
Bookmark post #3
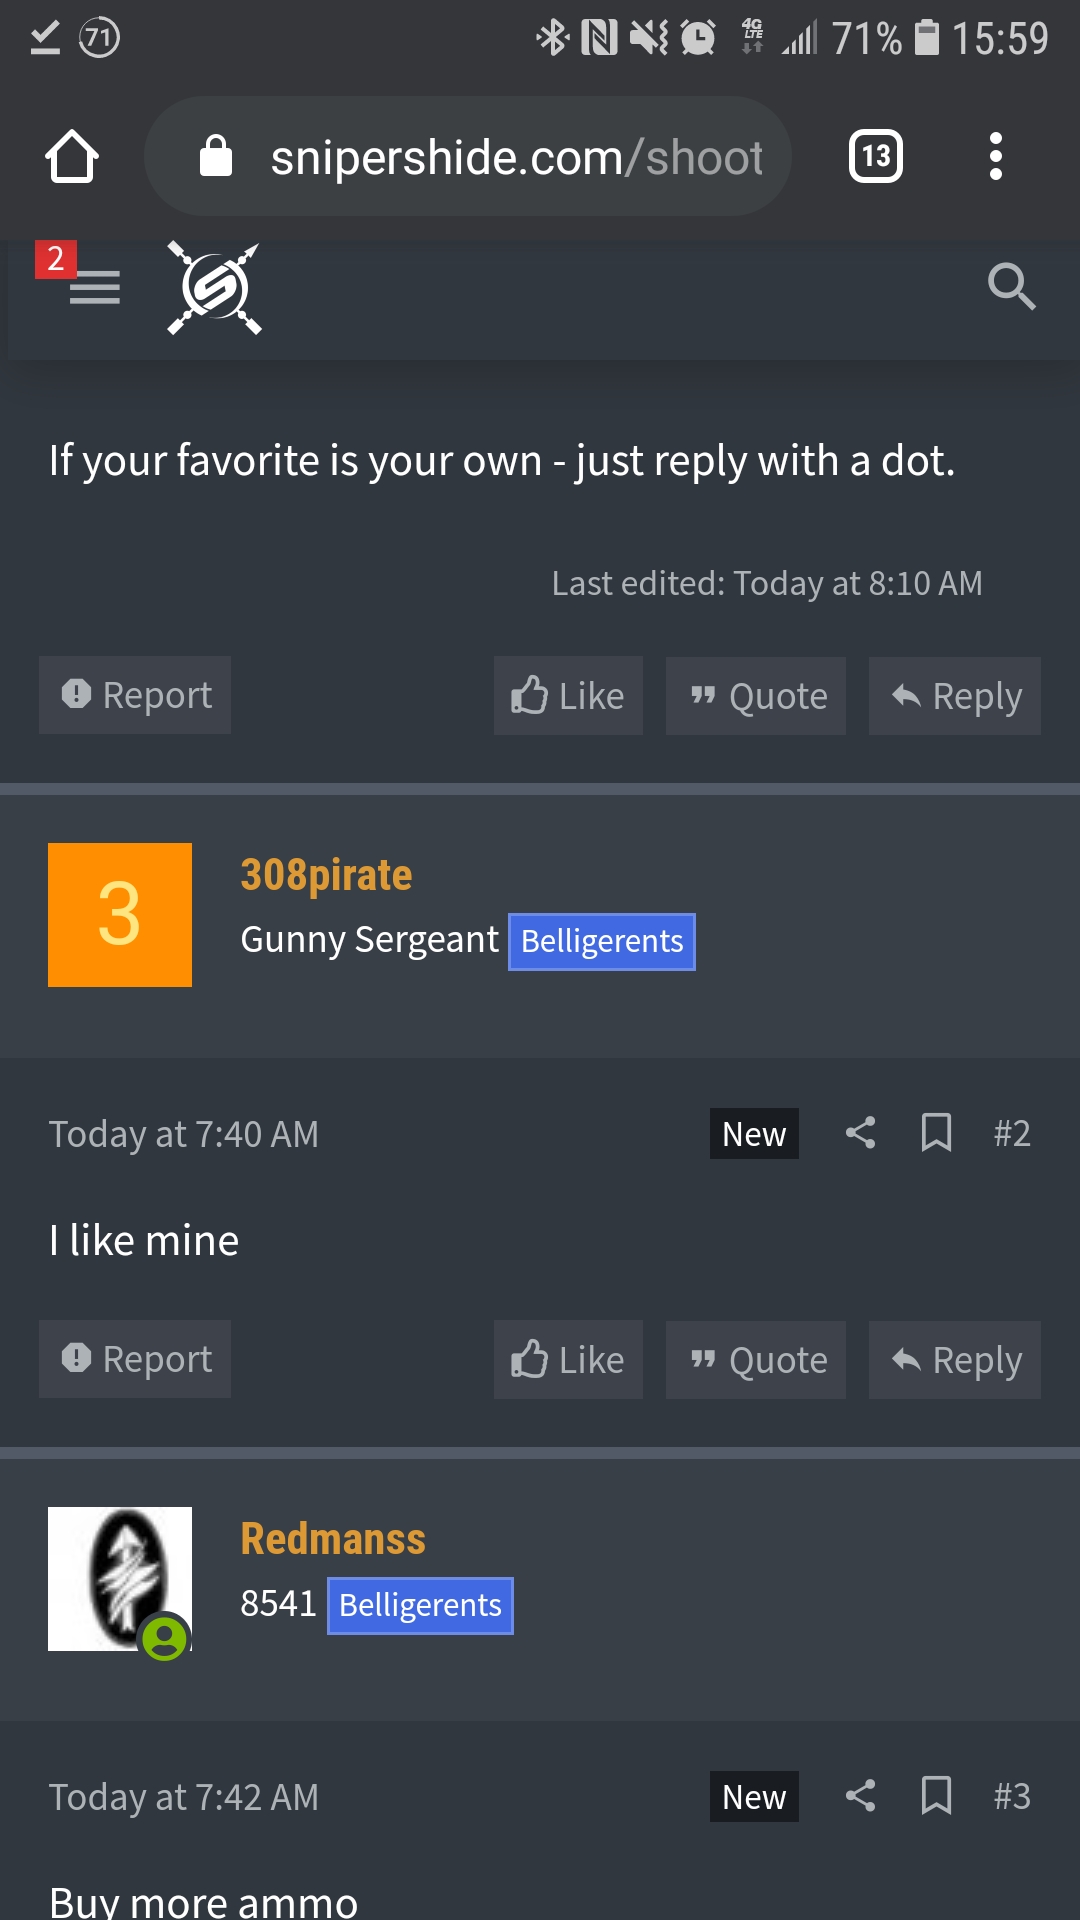coord(936,1796)
